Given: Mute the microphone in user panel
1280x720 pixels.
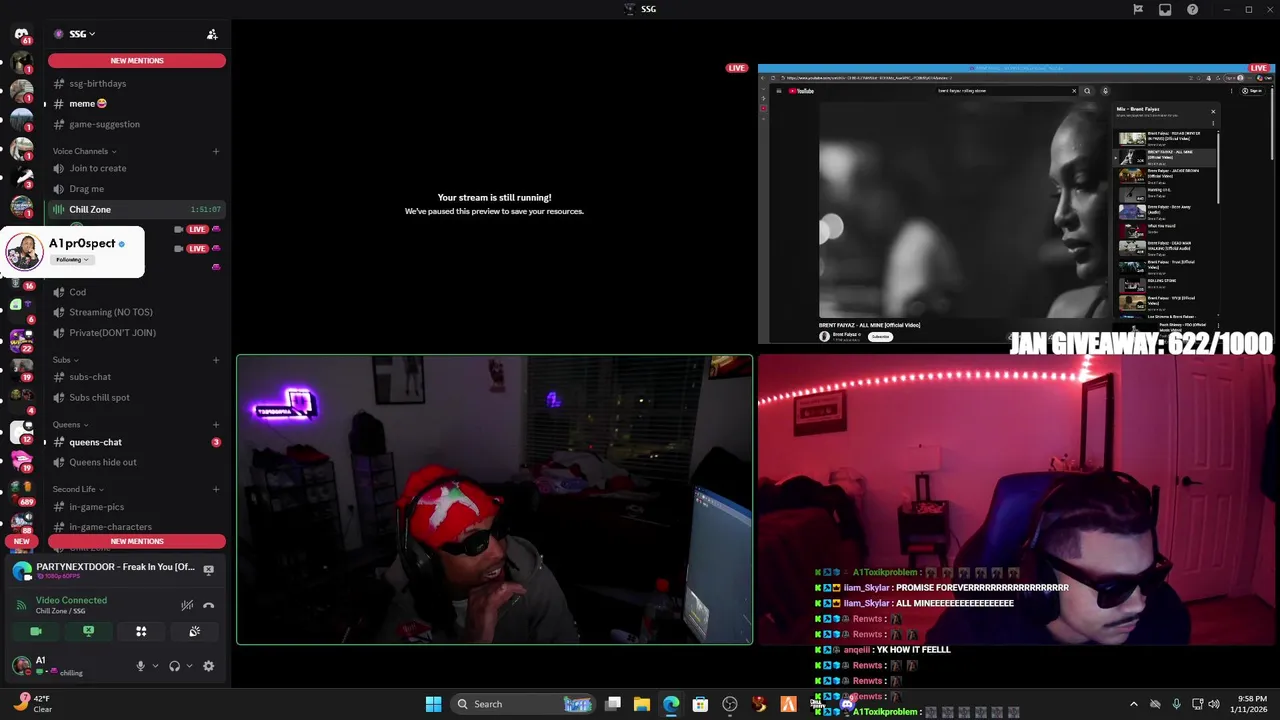Looking at the screenshot, I should pyautogui.click(x=141, y=666).
